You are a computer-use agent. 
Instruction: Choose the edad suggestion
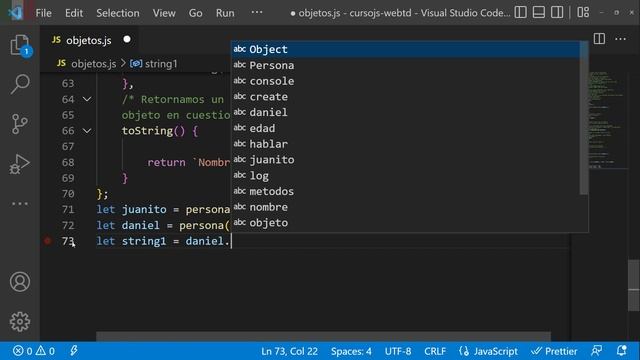[x=406, y=128]
